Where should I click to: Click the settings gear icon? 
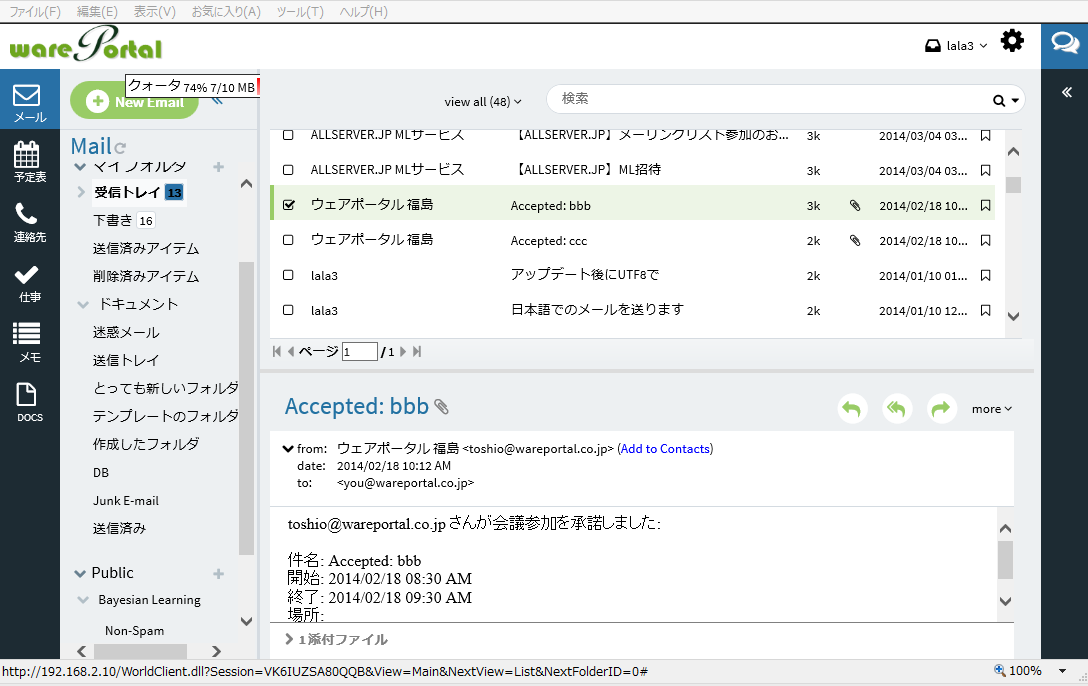(1012, 42)
